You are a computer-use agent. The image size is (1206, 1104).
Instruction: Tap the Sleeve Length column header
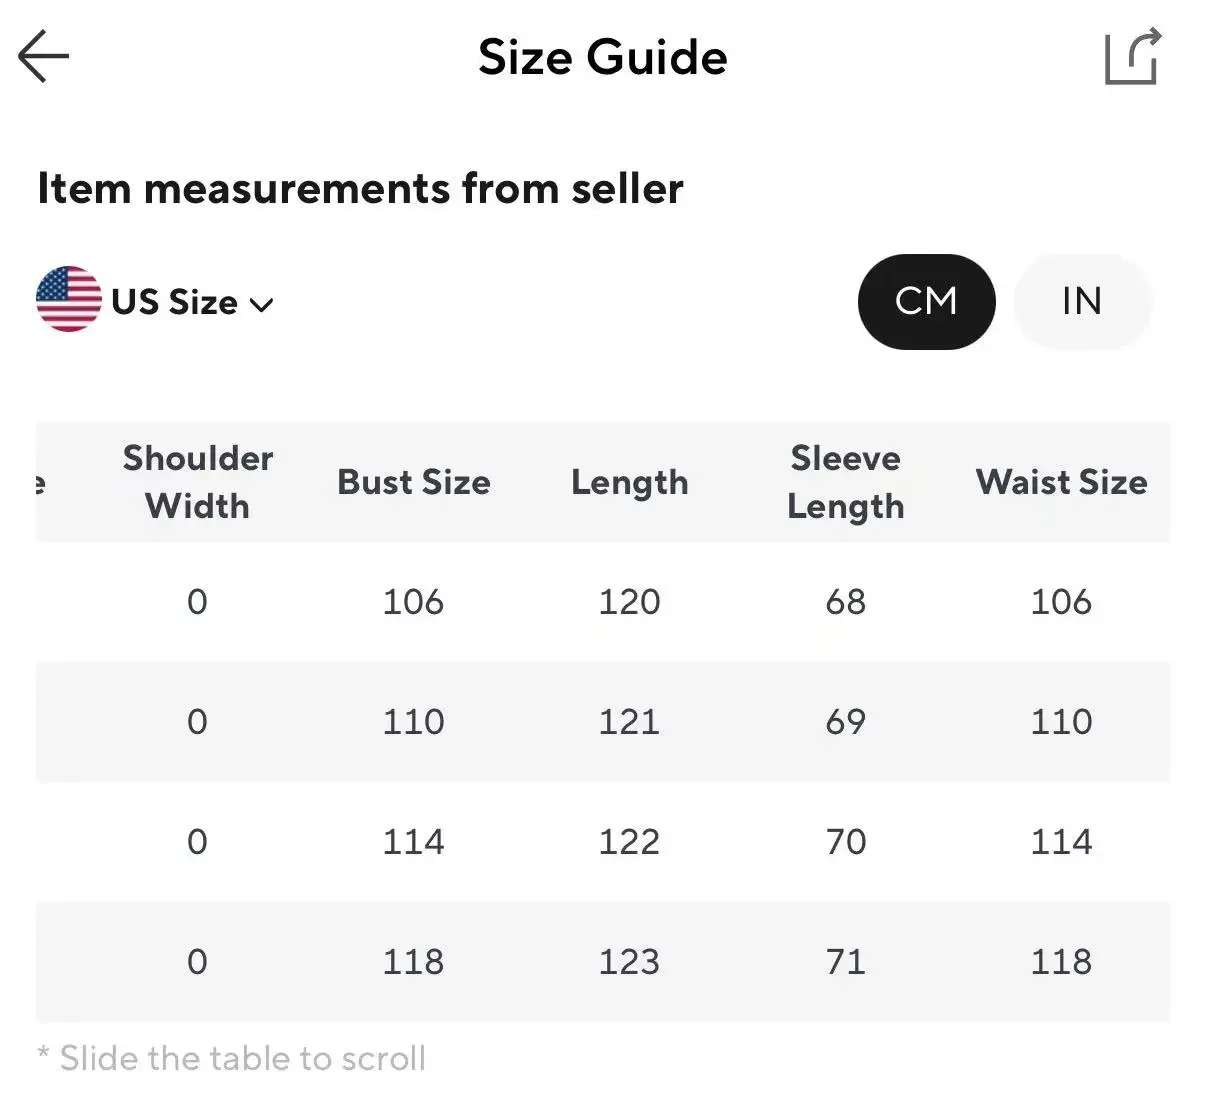pyautogui.click(x=845, y=482)
